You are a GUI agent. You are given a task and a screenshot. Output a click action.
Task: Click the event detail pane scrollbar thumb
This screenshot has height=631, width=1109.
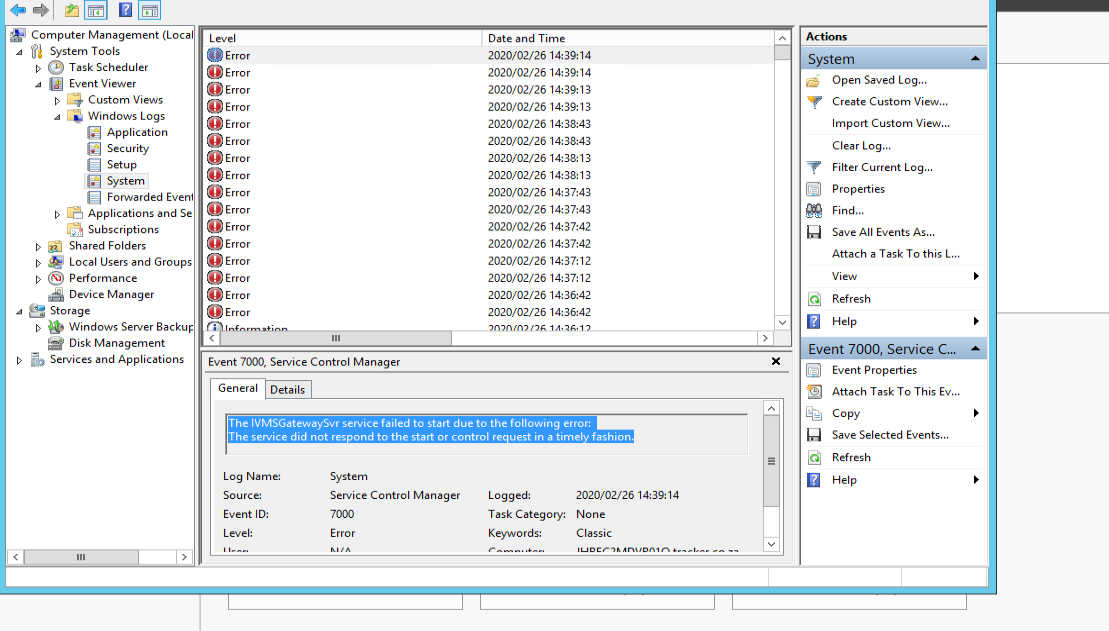771,461
